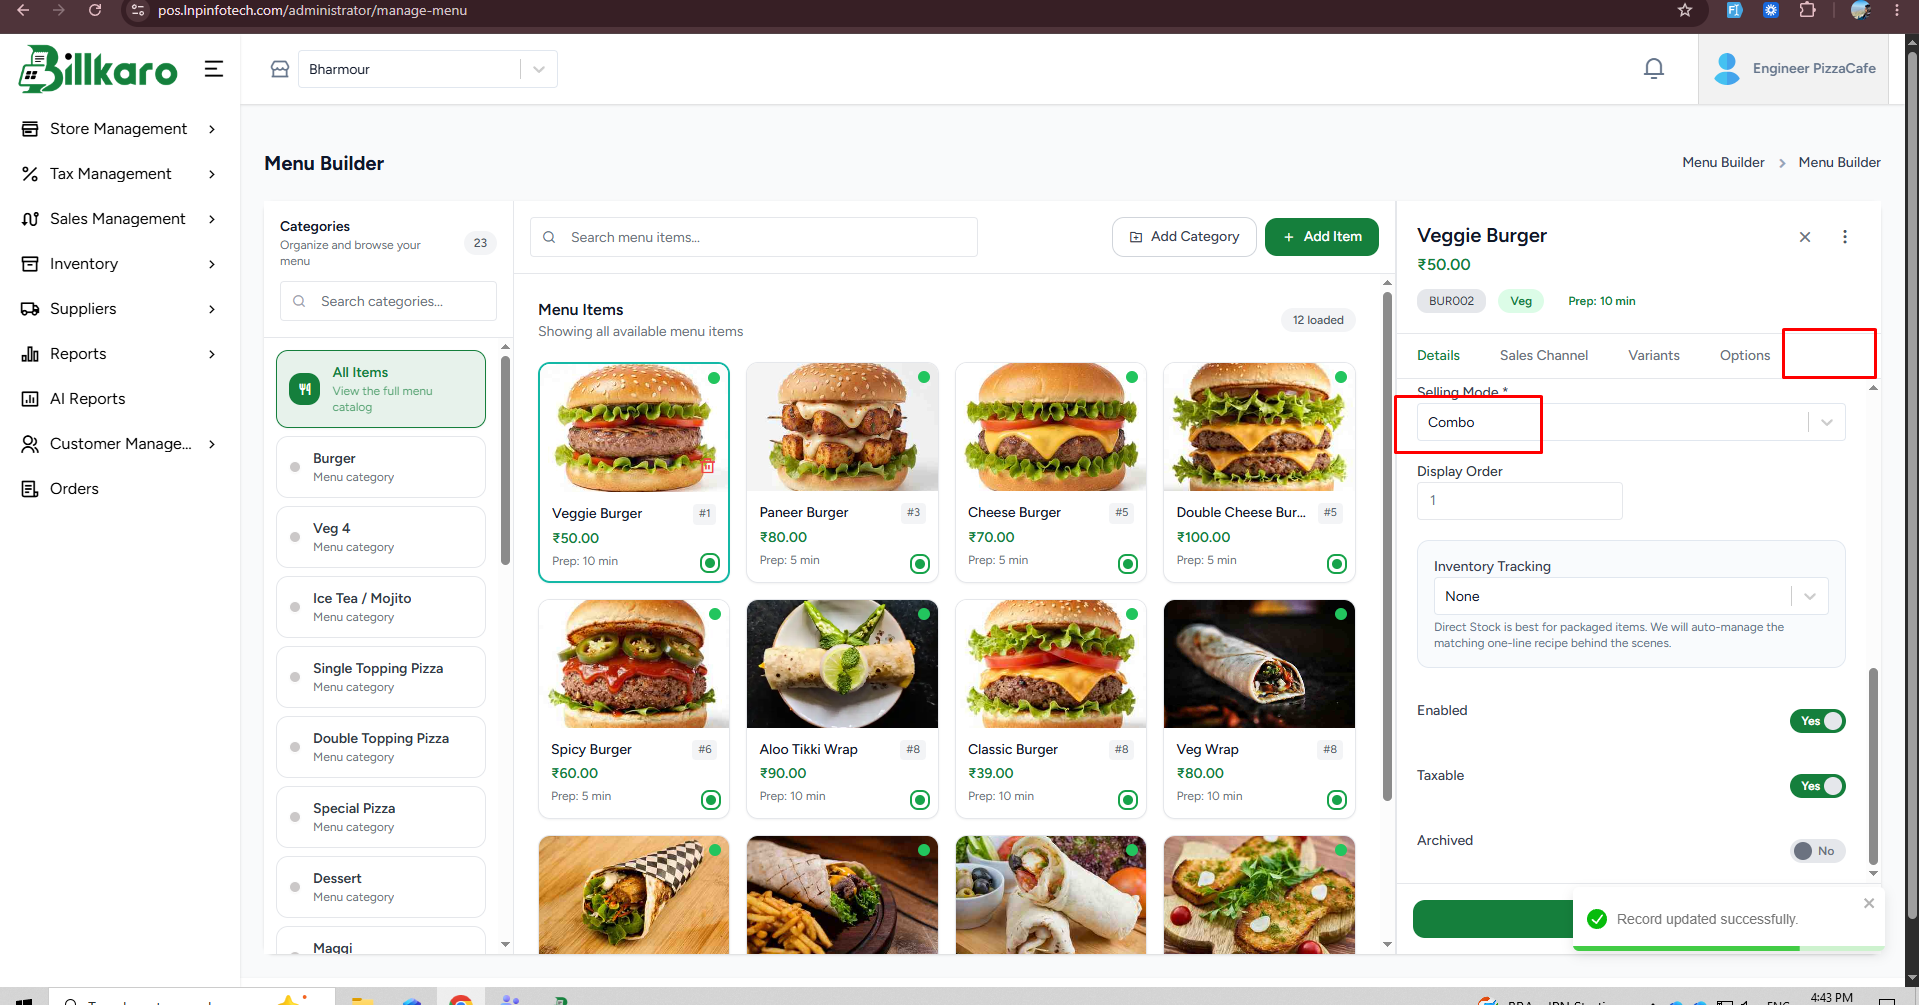The image size is (1919, 1005).
Task: Focus the Search categories field
Action: pos(388,301)
